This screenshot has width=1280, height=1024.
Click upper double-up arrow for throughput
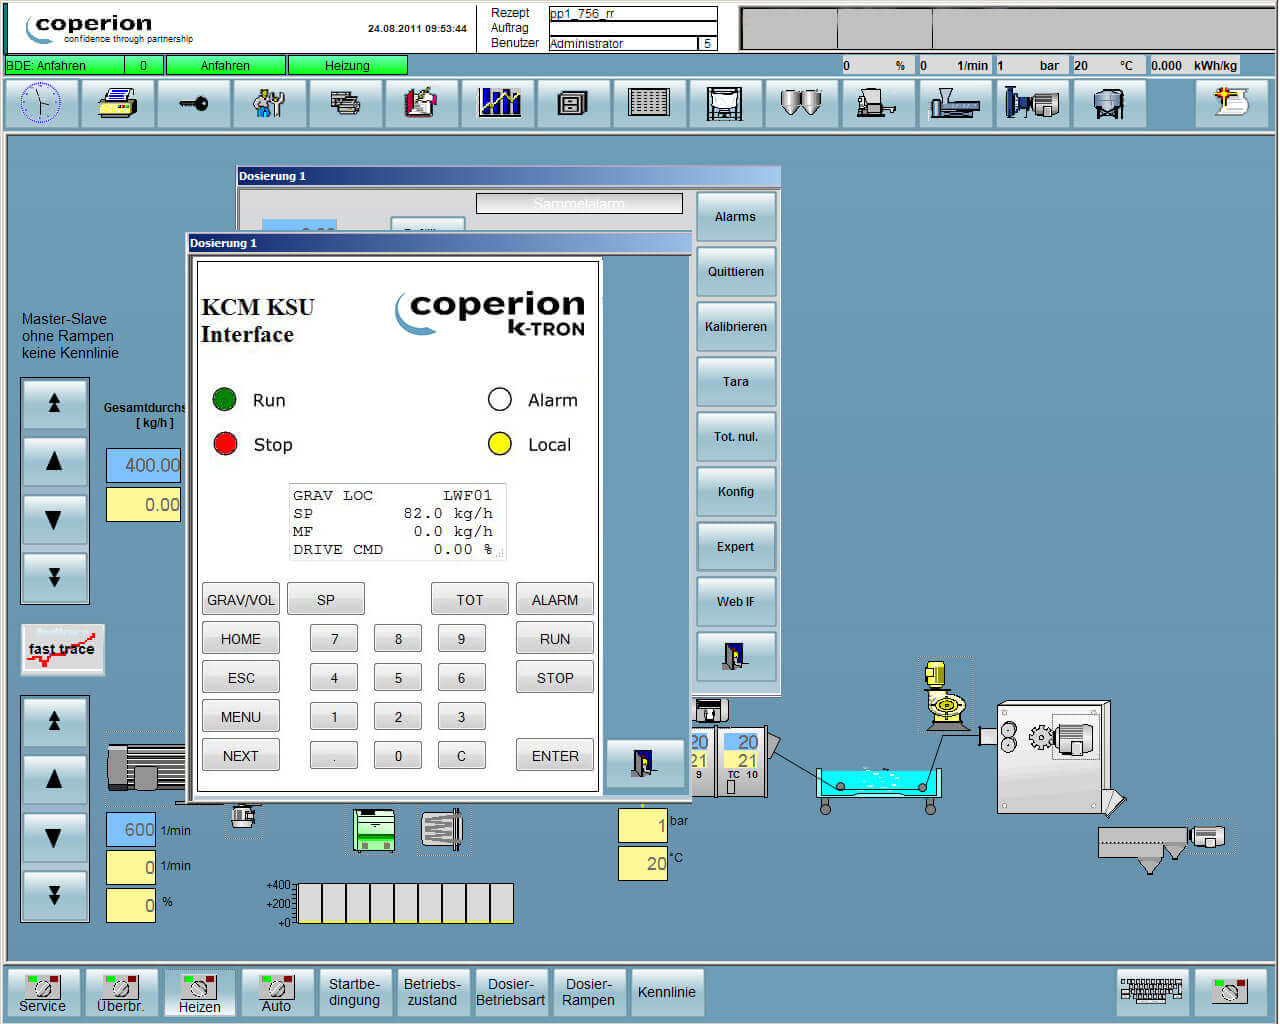(x=55, y=403)
